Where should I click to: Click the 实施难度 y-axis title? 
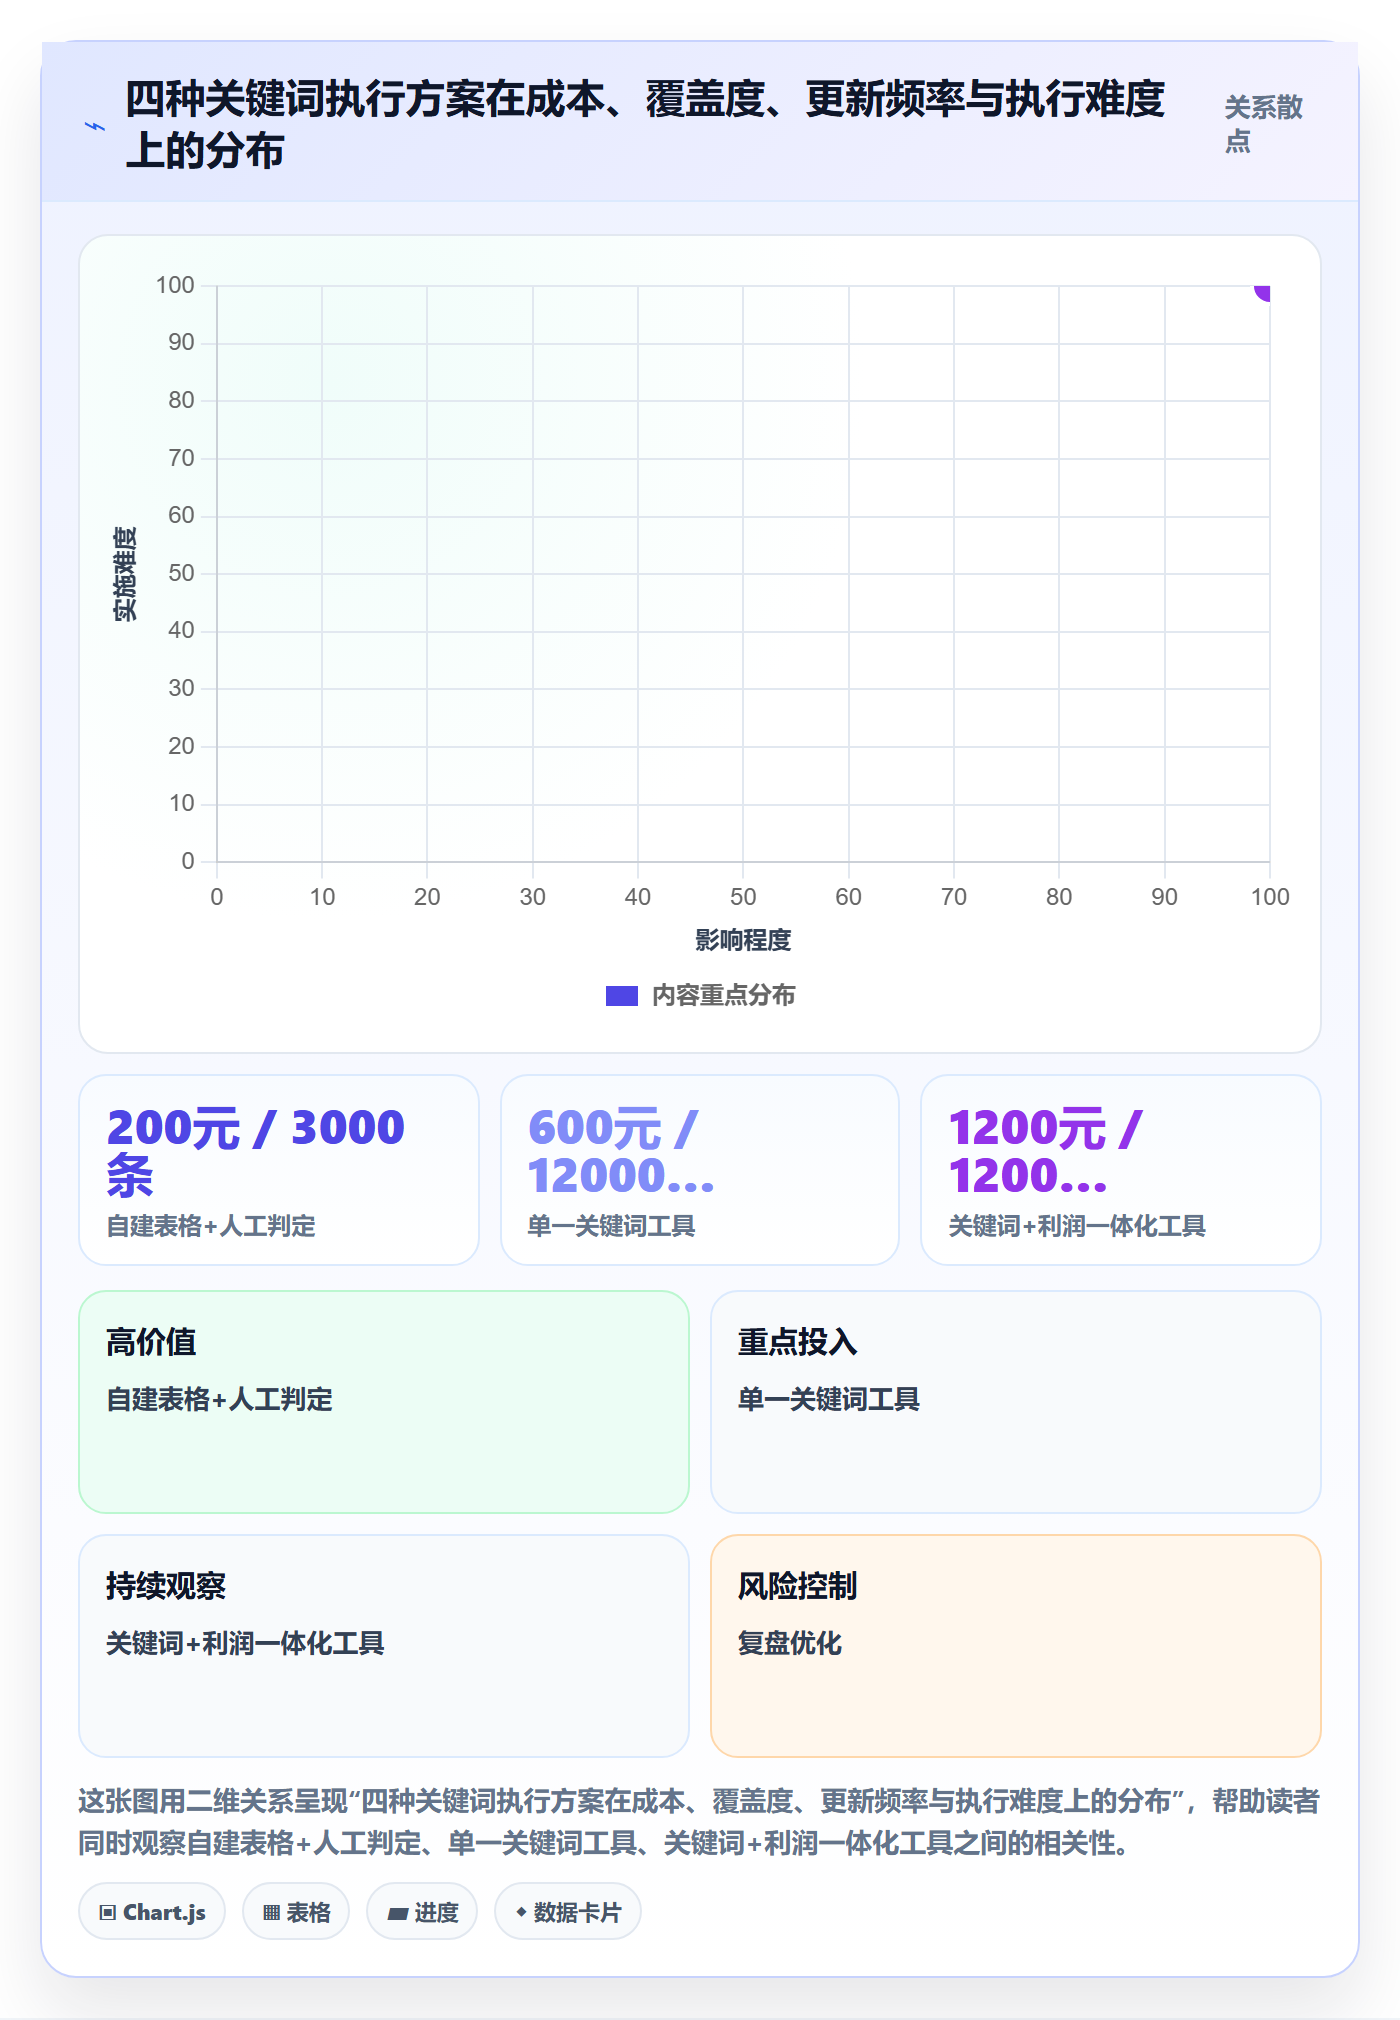125,574
